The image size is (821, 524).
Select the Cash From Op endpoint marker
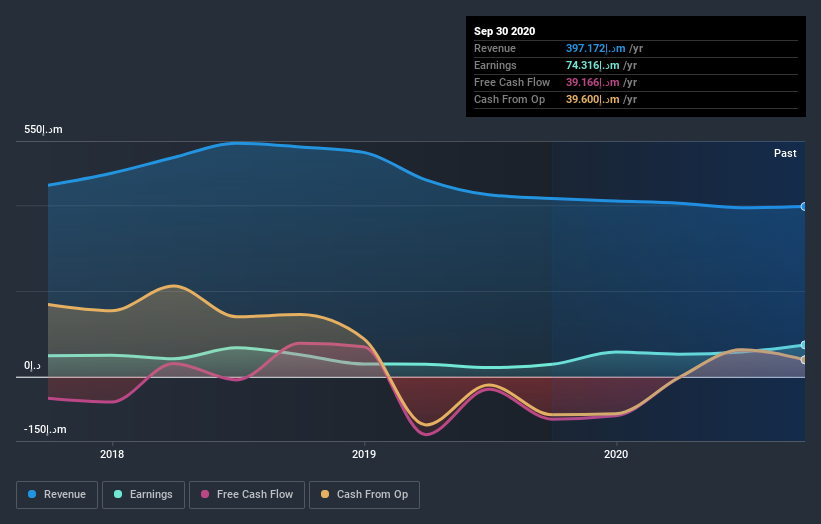pyautogui.click(x=803, y=360)
